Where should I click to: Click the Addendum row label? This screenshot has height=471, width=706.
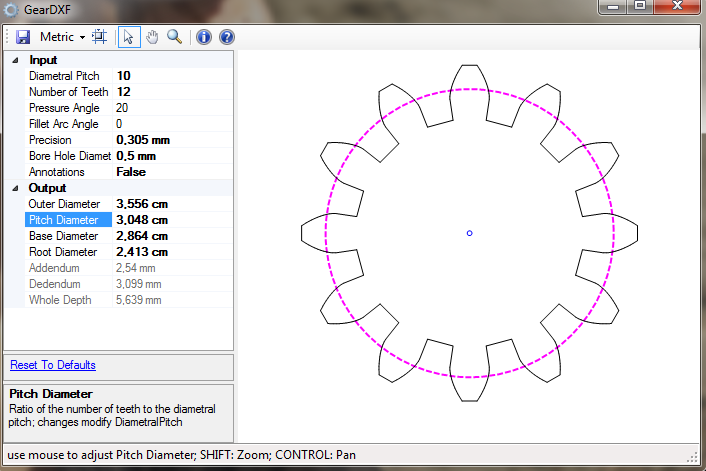pyautogui.click(x=54, y=268)
